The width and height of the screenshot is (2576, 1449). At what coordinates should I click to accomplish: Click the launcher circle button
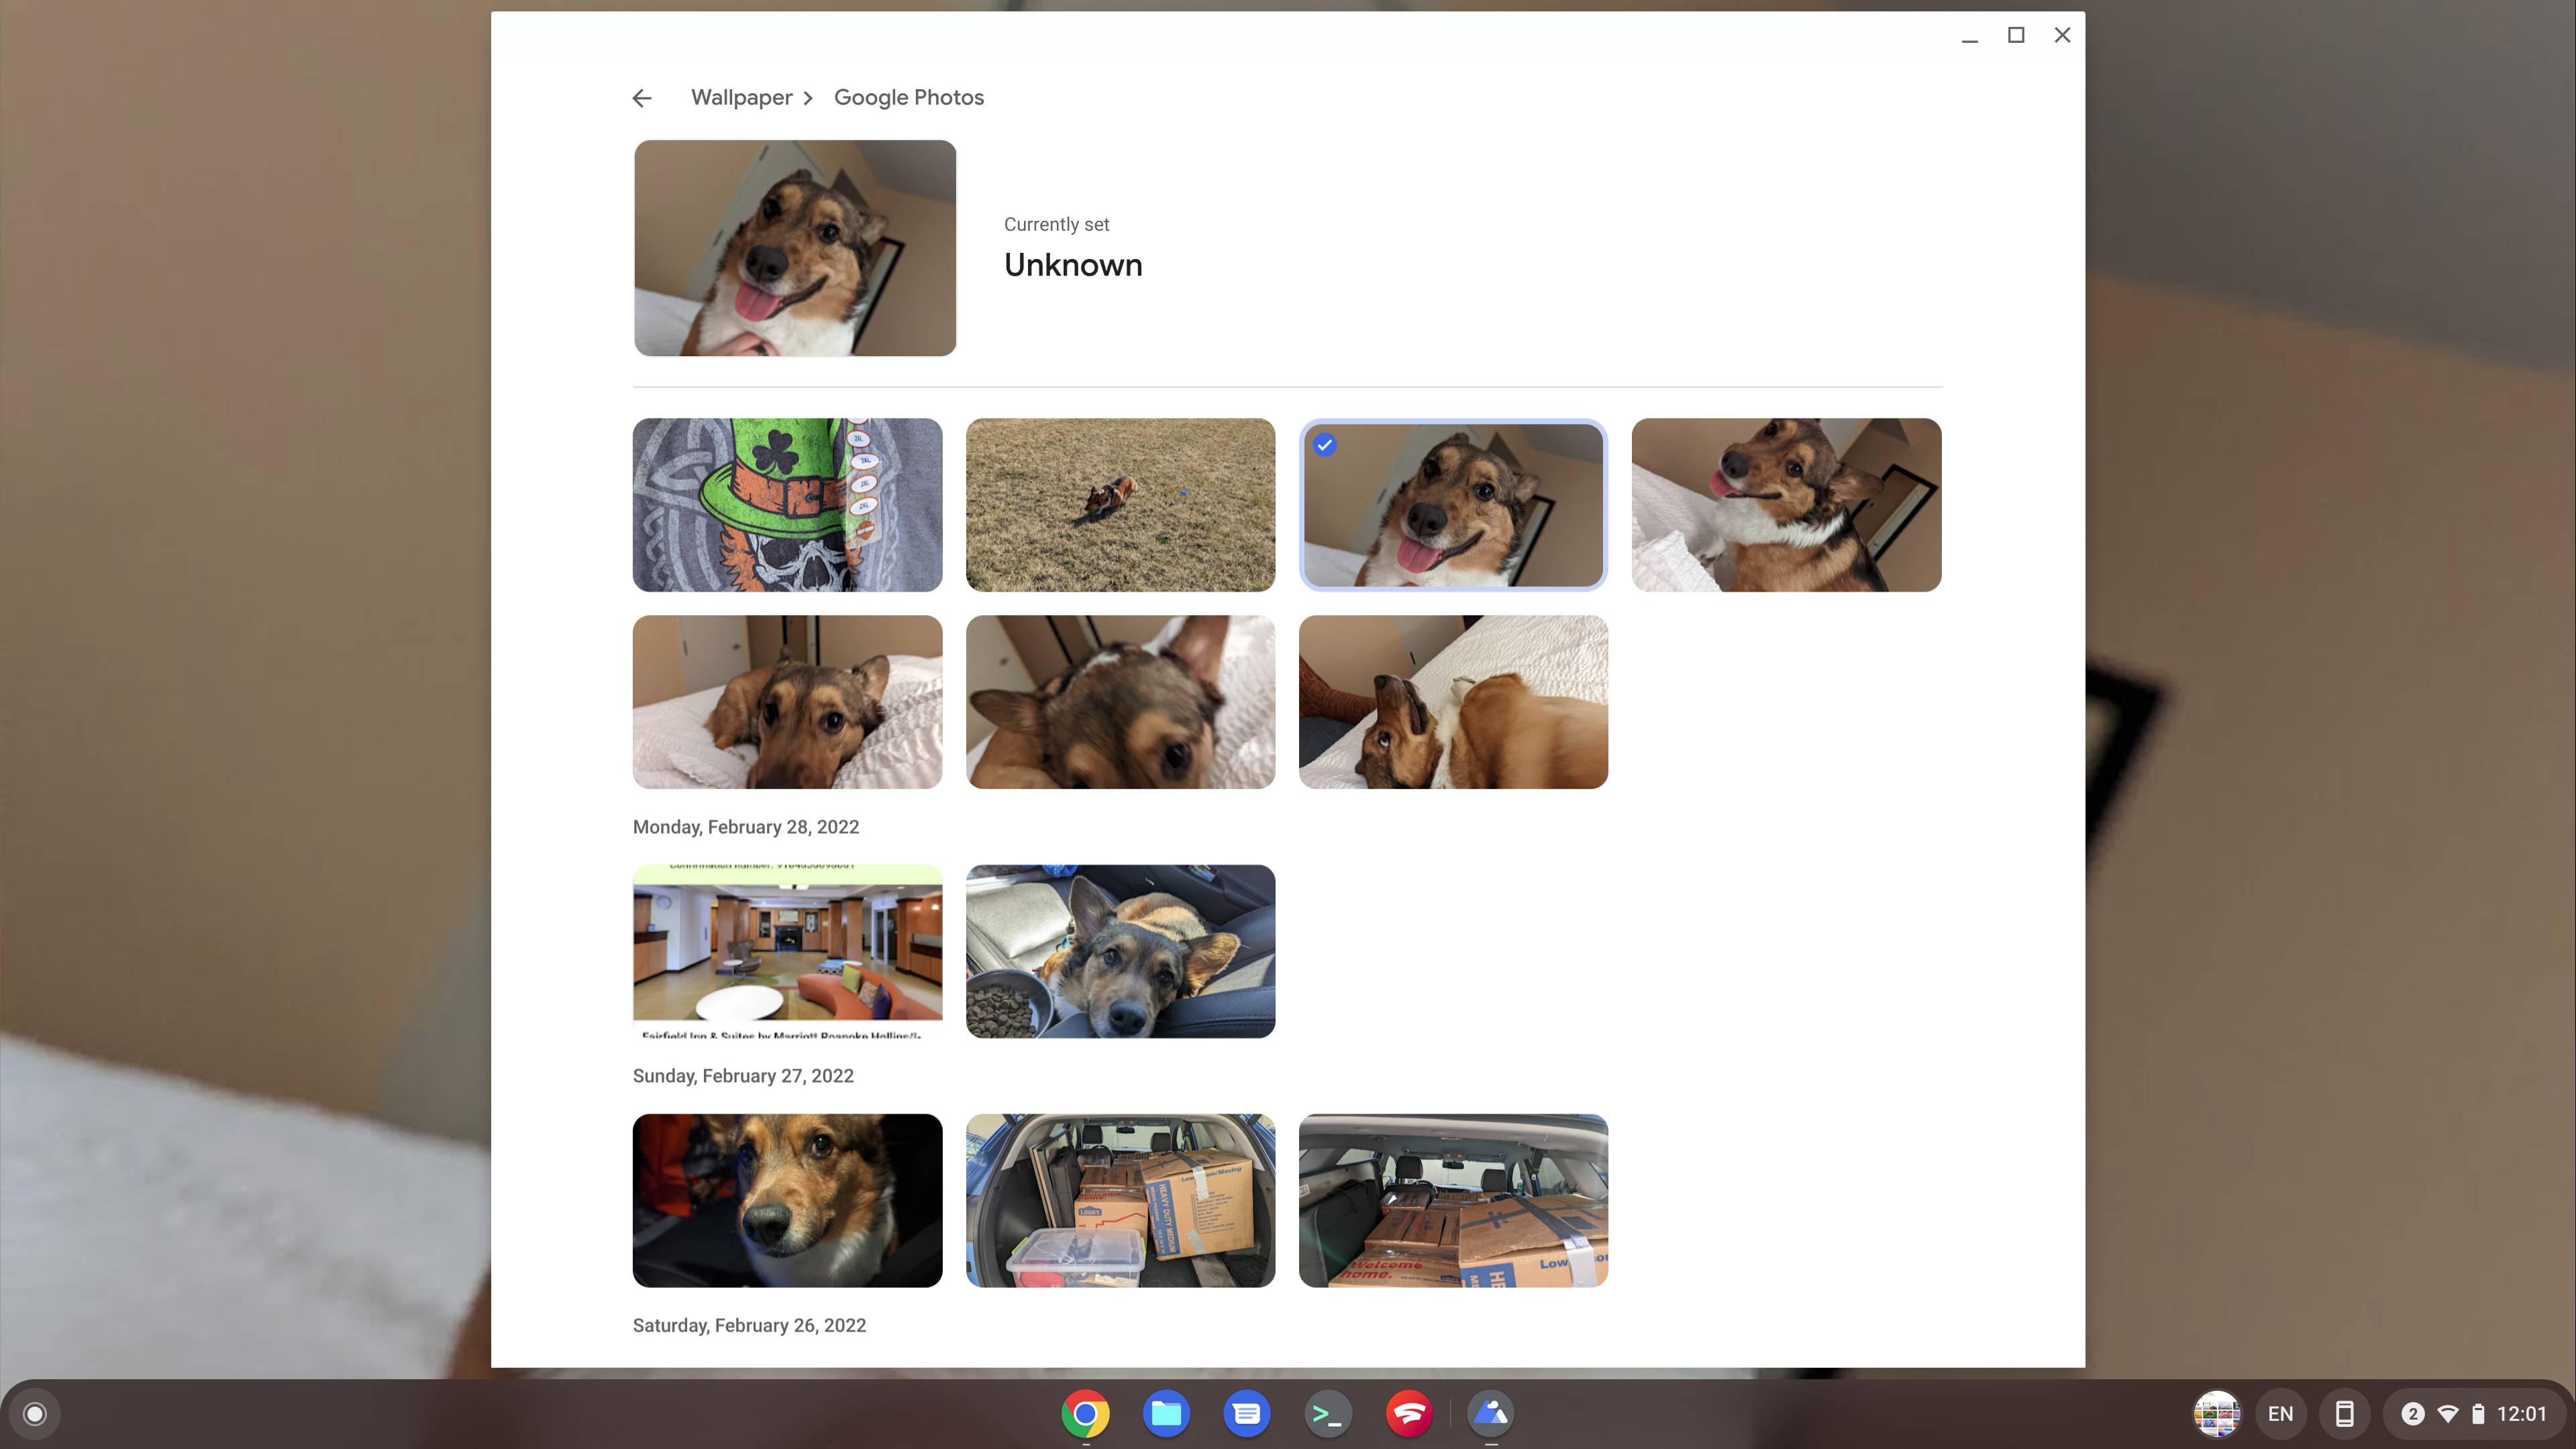coord(35,1413)
